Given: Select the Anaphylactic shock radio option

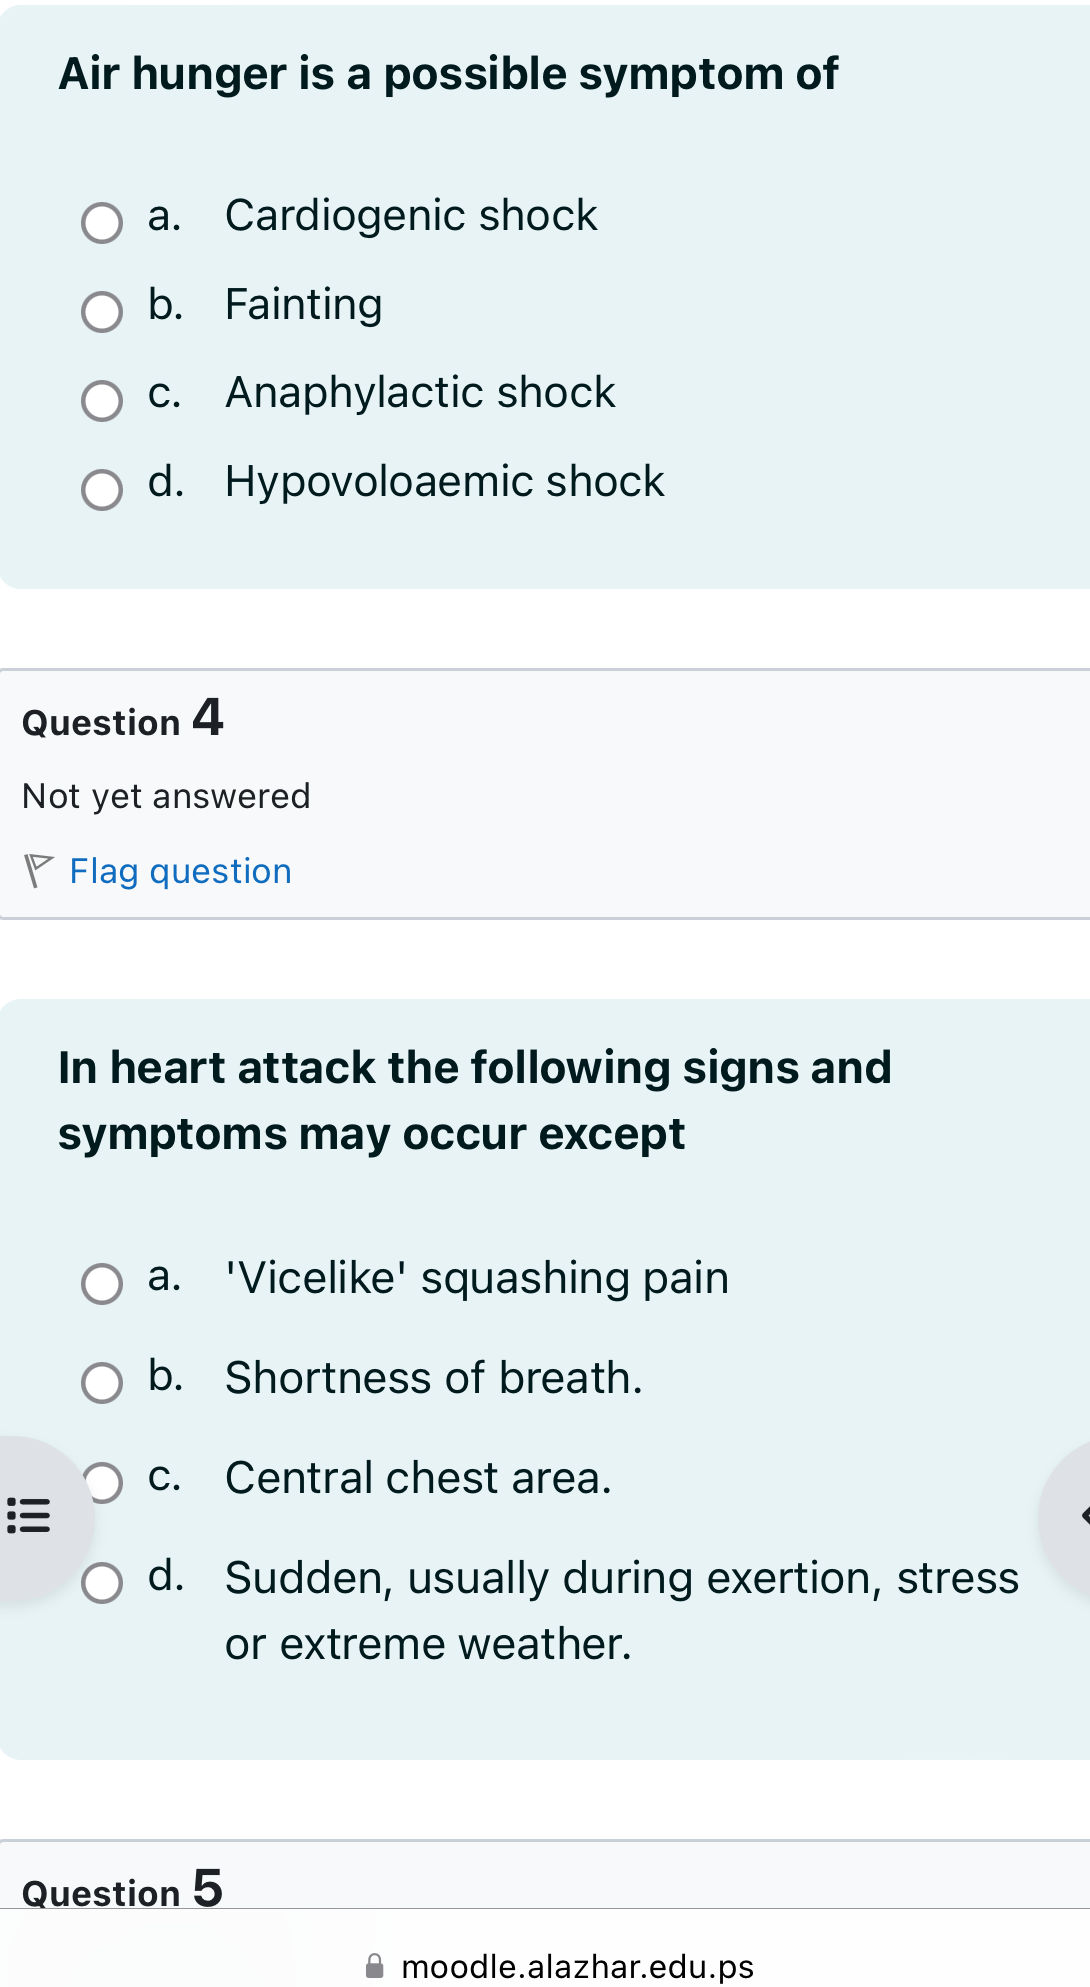Looking at the screenshot, I should click(x=102, y=401).
